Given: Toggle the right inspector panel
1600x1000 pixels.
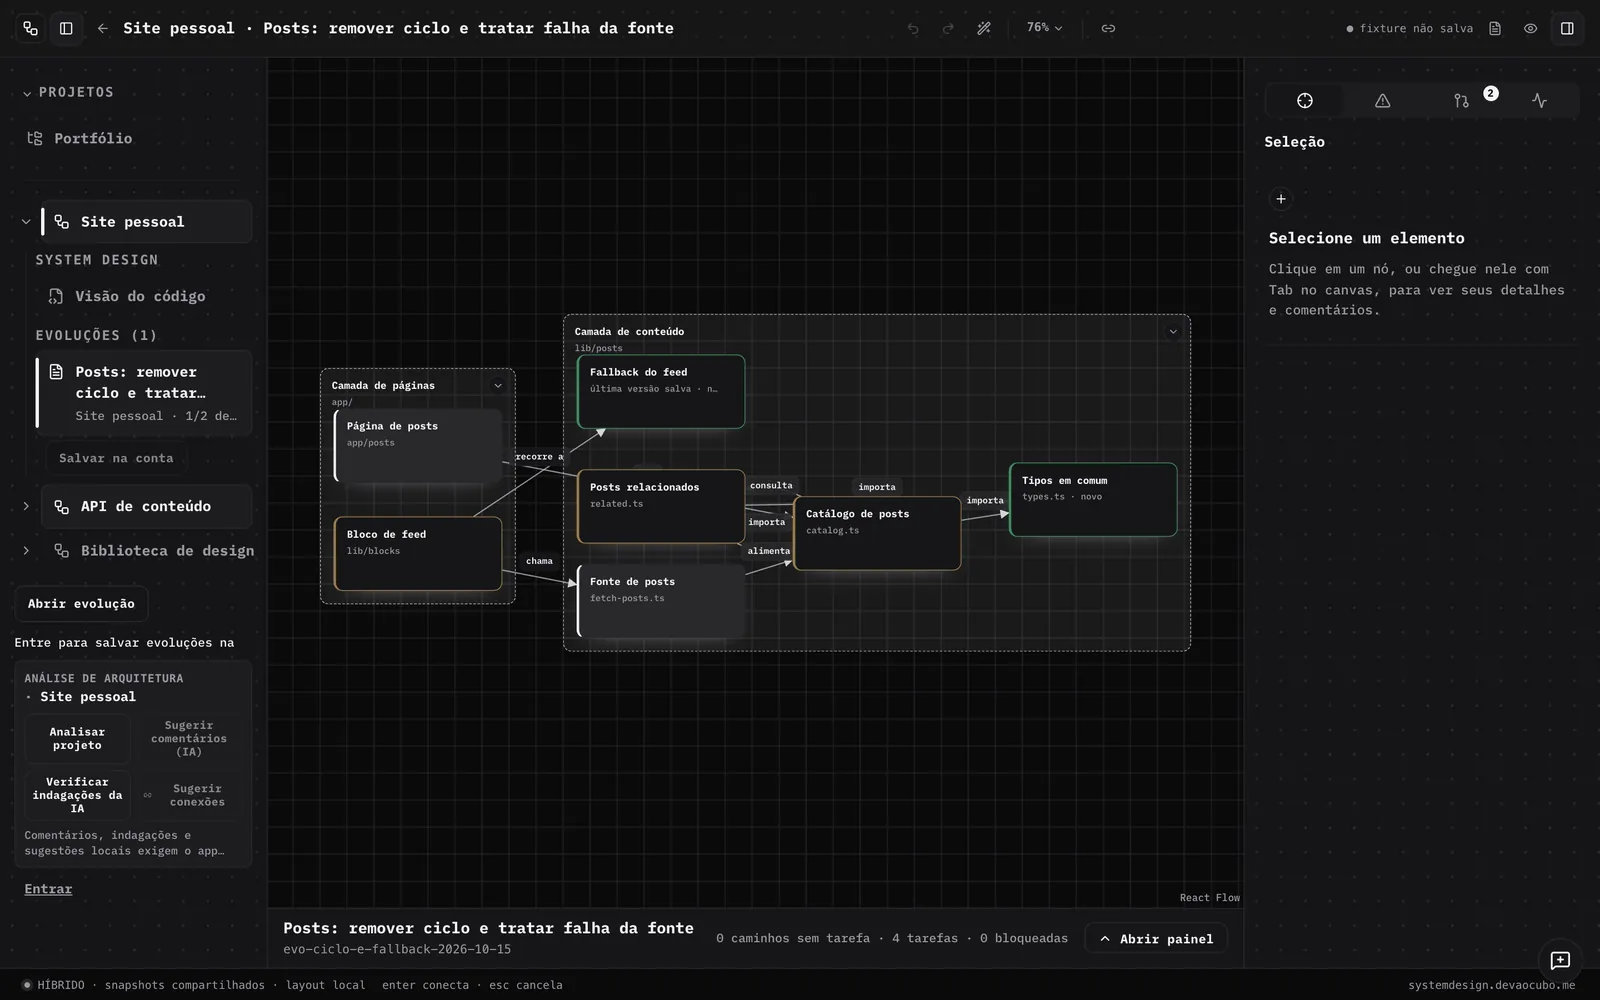Looking at the screenshot, I should (1567, 28).
